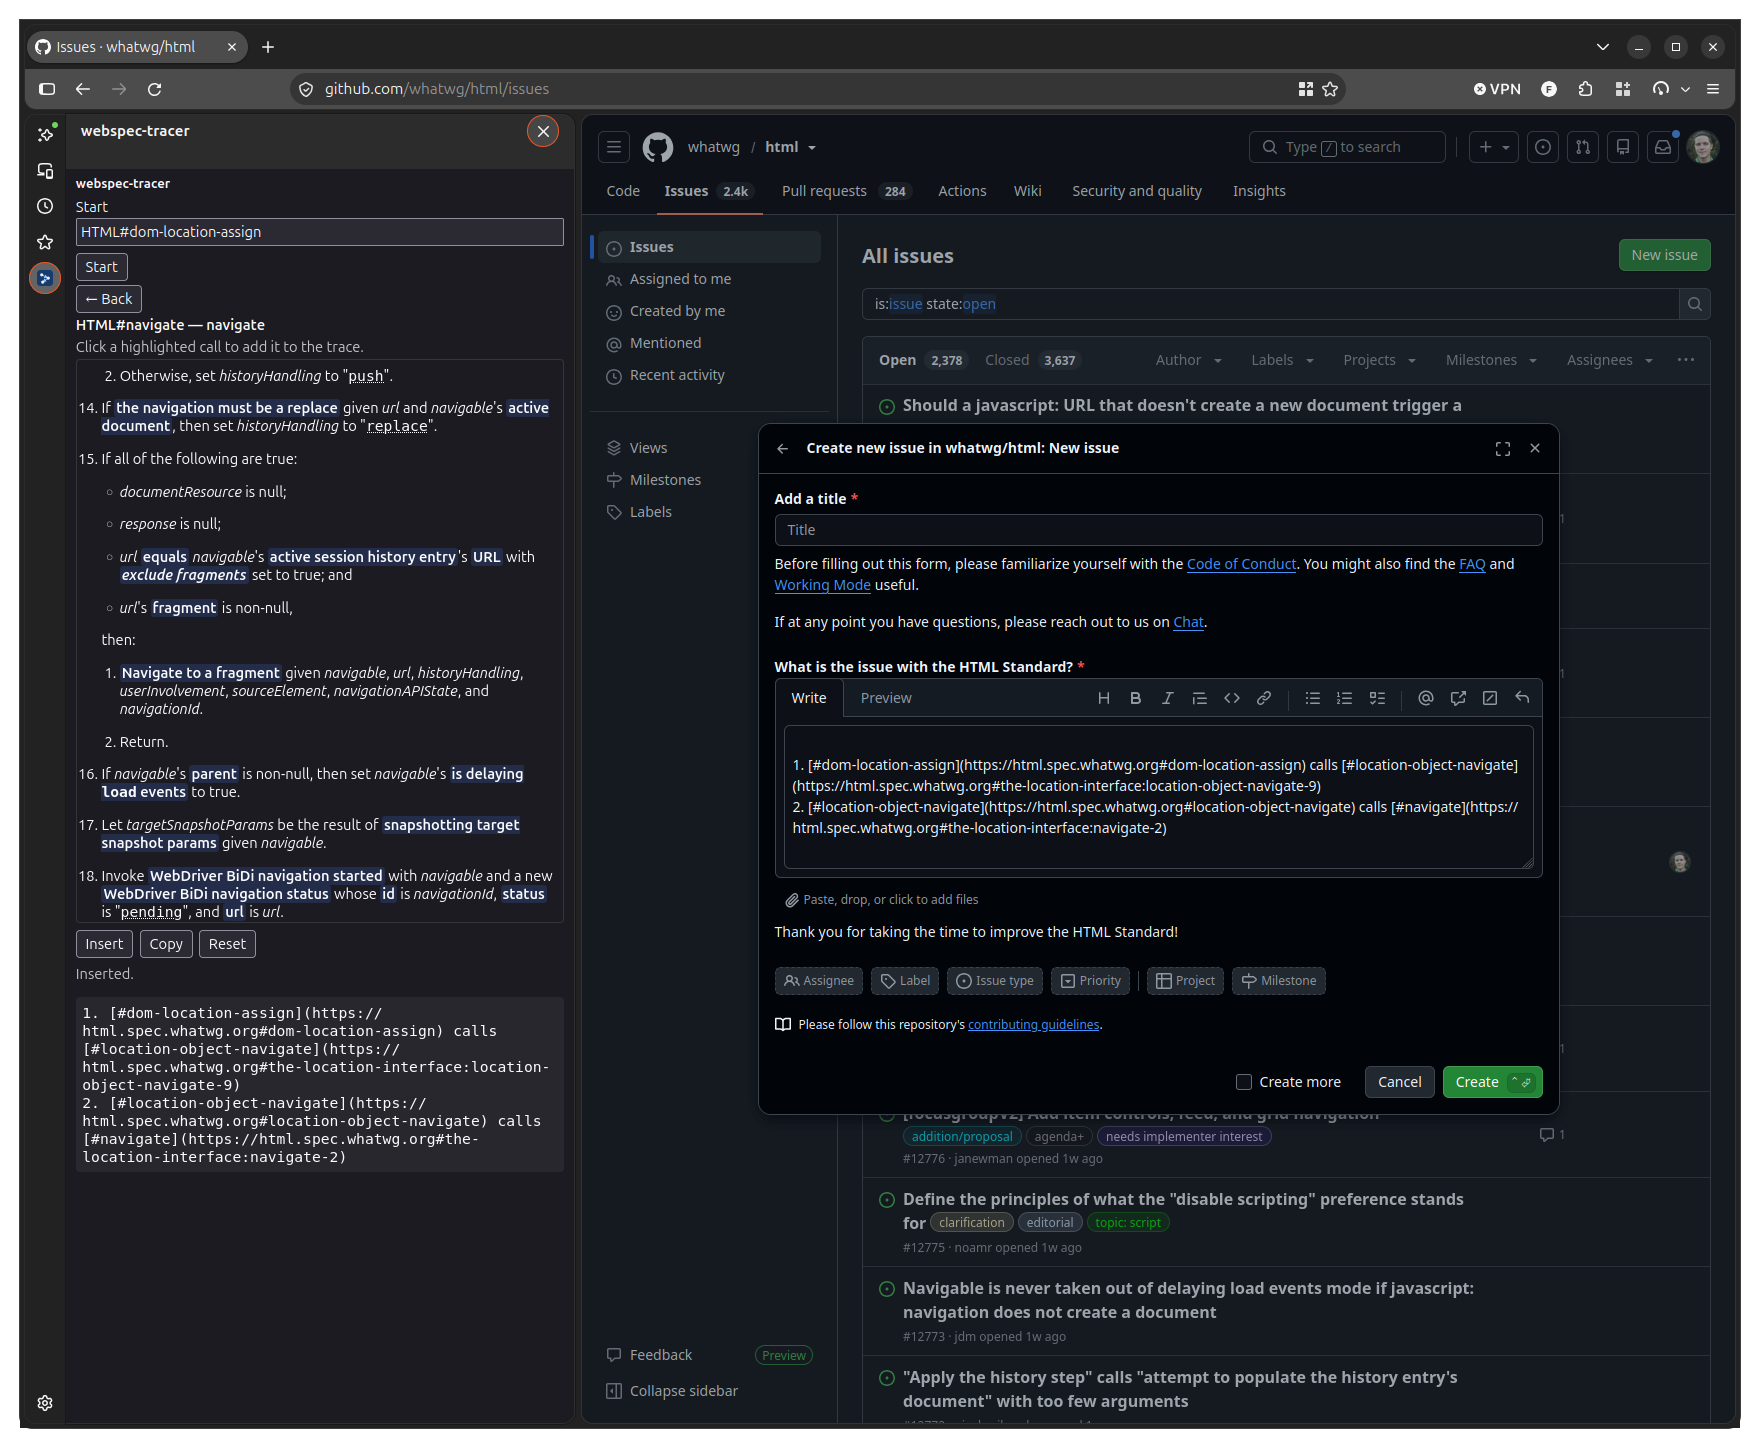1760x1448 pixels.
Task: Expand the Projects filter dropdown
Action: [x=1380, y=360]
